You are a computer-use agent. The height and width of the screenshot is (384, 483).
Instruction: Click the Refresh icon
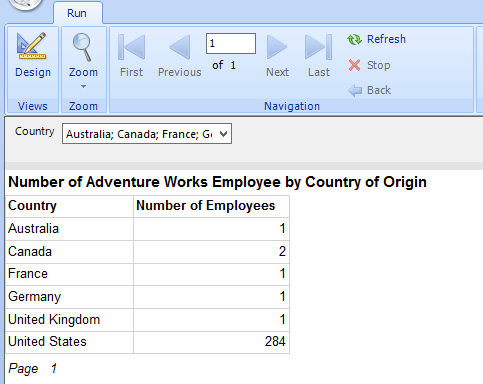click(x=354, y=40)
